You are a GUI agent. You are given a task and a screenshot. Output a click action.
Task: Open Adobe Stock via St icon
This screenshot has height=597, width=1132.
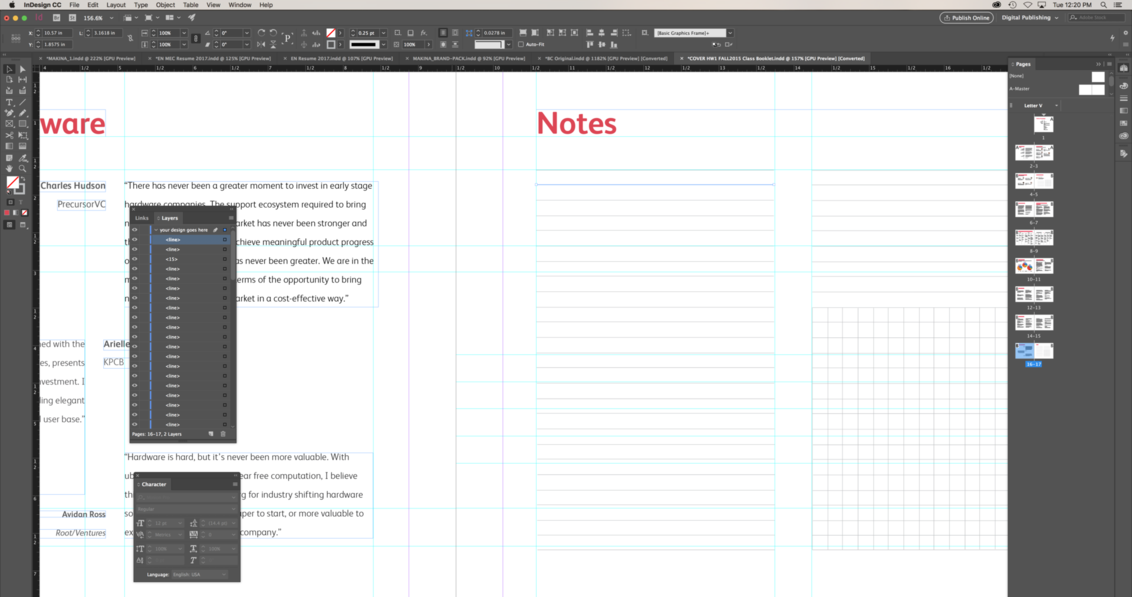click(x=72, y=17)
